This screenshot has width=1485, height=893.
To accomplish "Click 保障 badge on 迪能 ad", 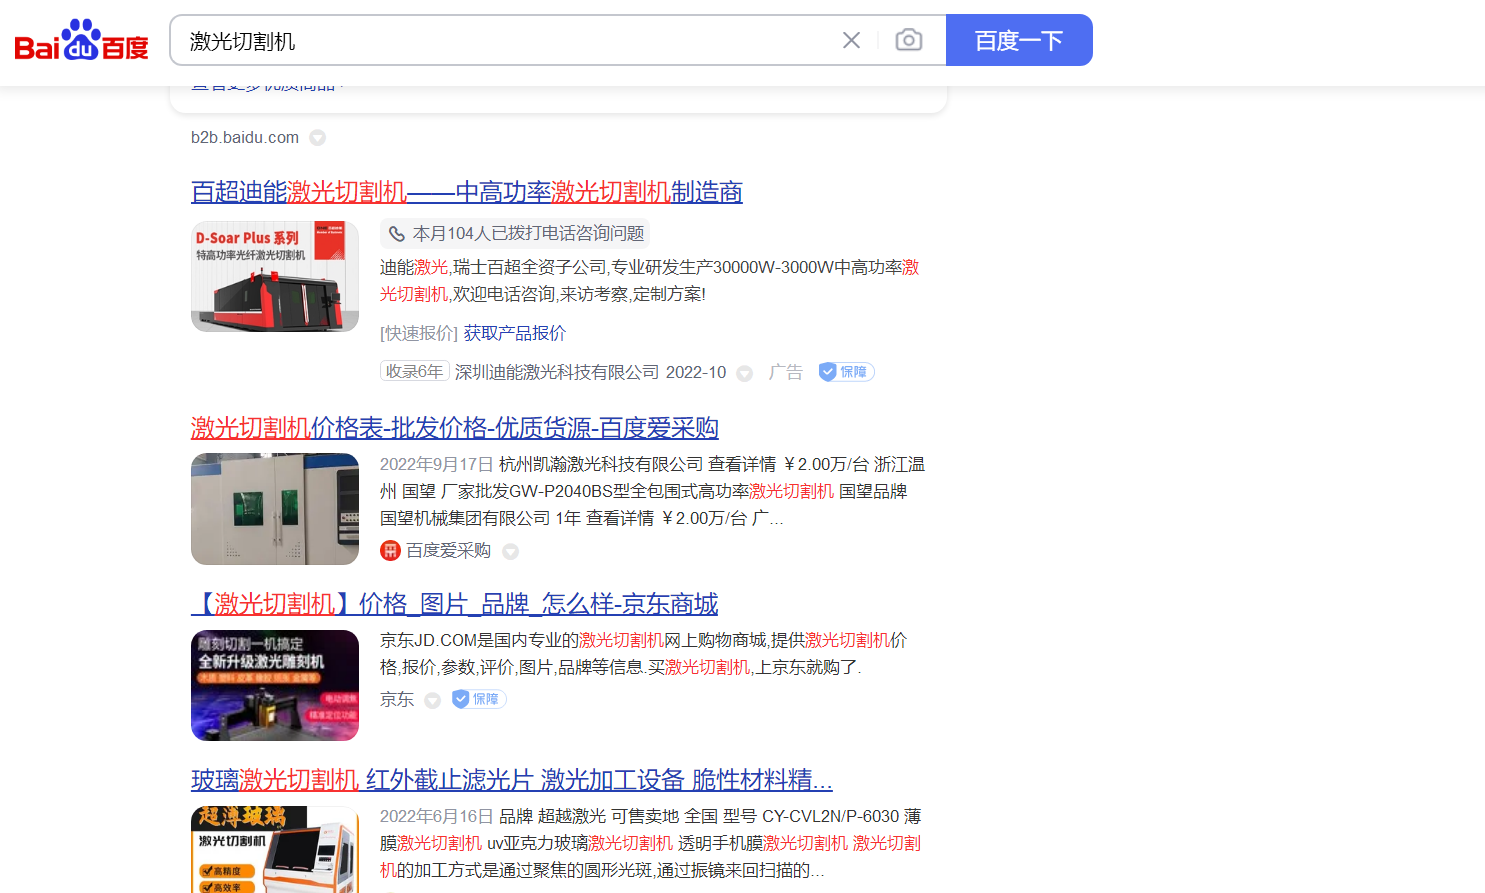I will tap(846, 372).
